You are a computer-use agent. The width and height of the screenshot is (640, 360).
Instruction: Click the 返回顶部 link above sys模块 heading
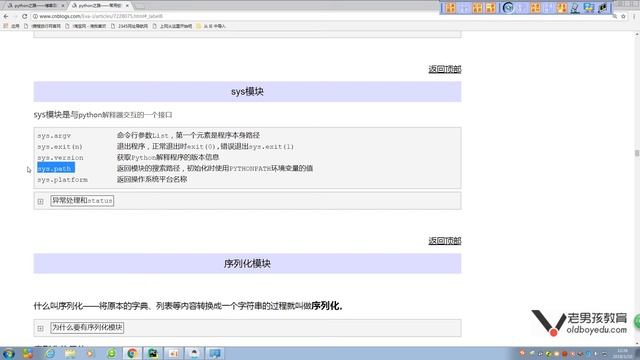pos(444,69)
